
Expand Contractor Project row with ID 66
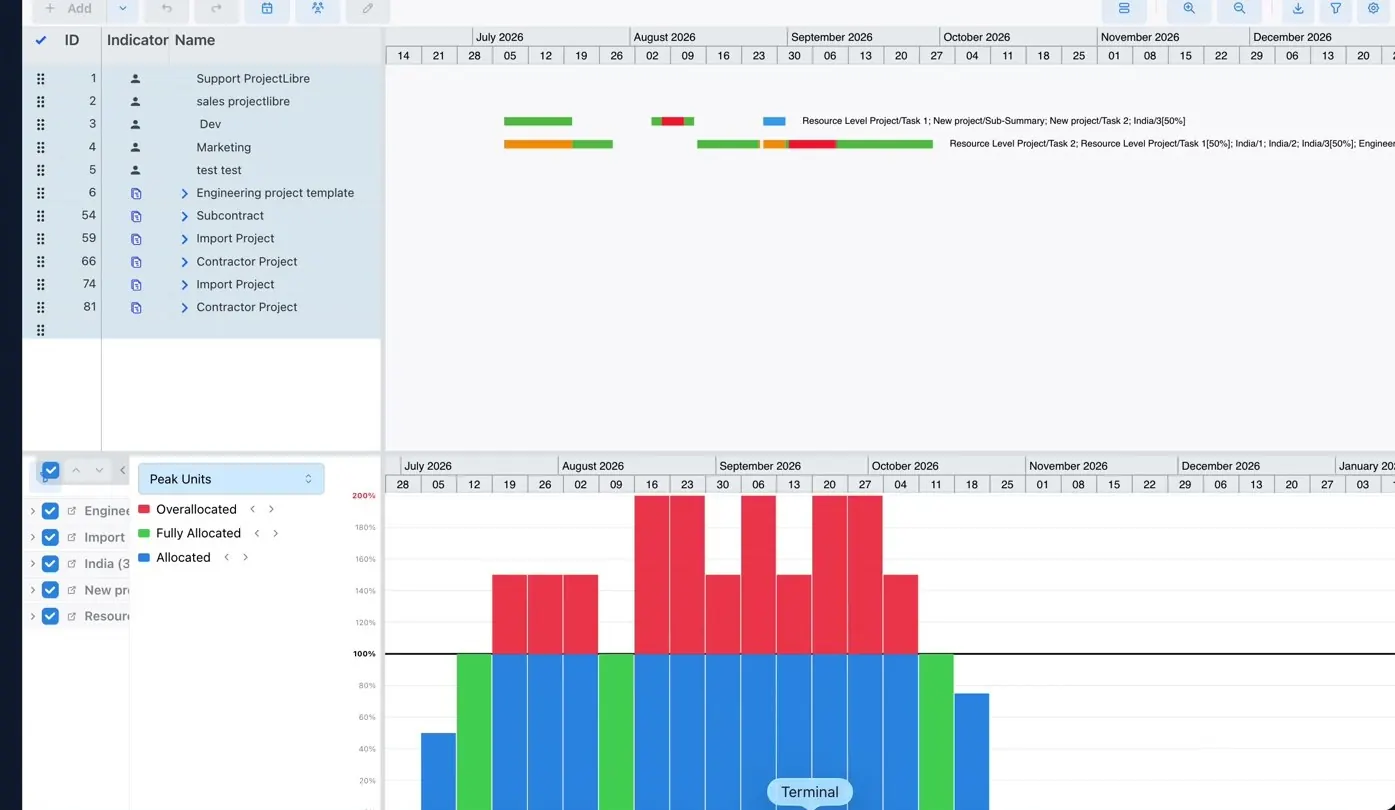click(185, 262)
